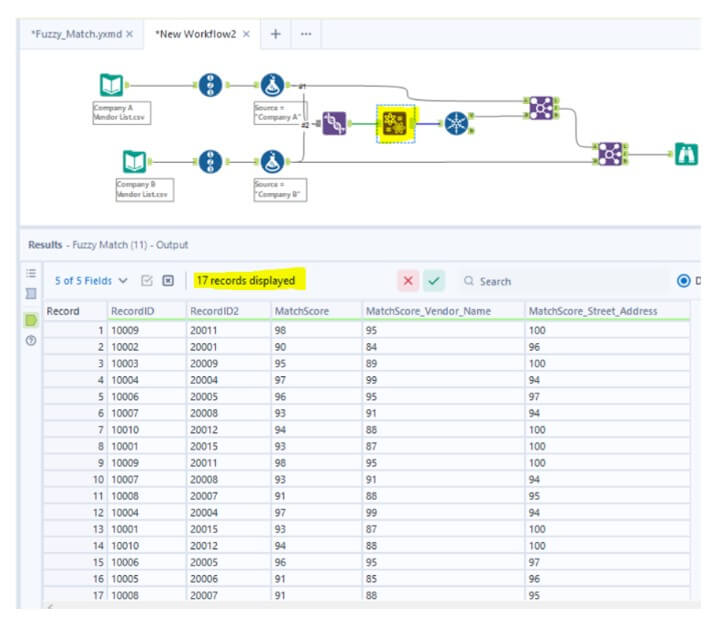Select the highlighted Fuzzy Match tool
The width and height of the screenshot is (721, 628).
tap(395, 124)
